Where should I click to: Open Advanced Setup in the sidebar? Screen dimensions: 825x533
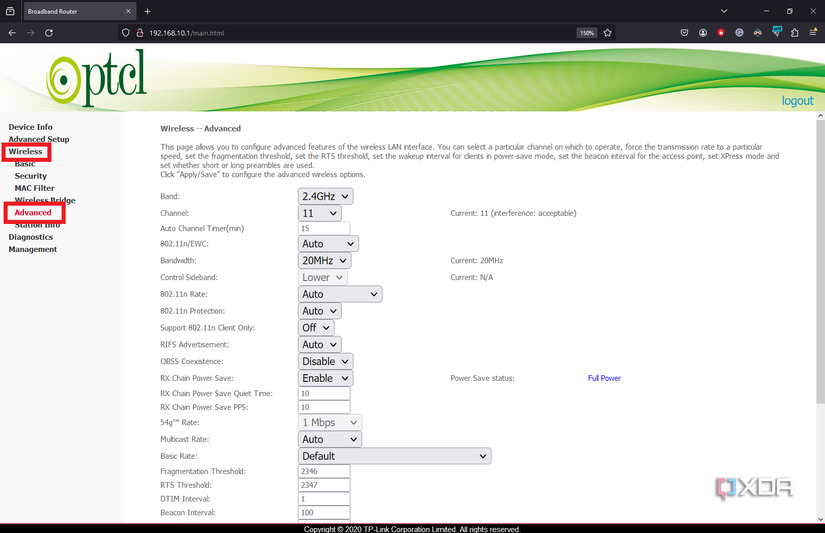tap(39, 139)
